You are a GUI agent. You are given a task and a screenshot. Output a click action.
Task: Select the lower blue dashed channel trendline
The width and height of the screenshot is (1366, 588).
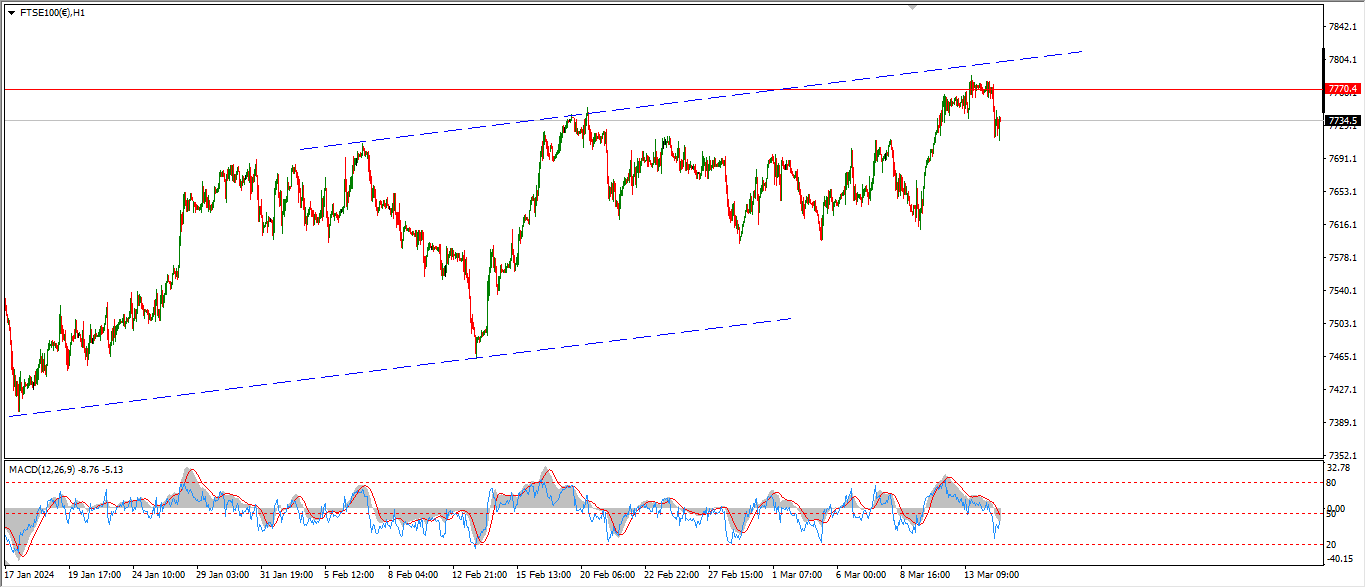pos(400,367)
